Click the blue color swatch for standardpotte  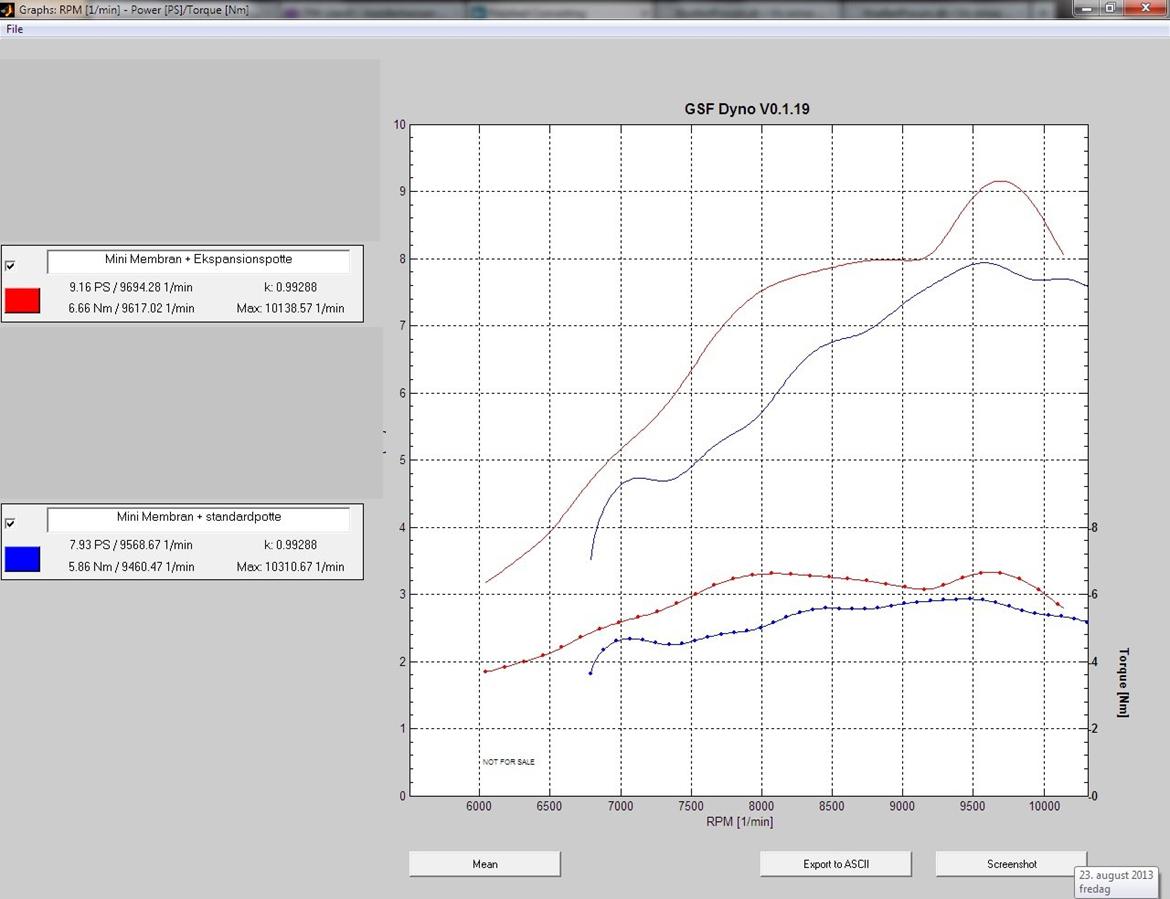click(x=22, y=558)
